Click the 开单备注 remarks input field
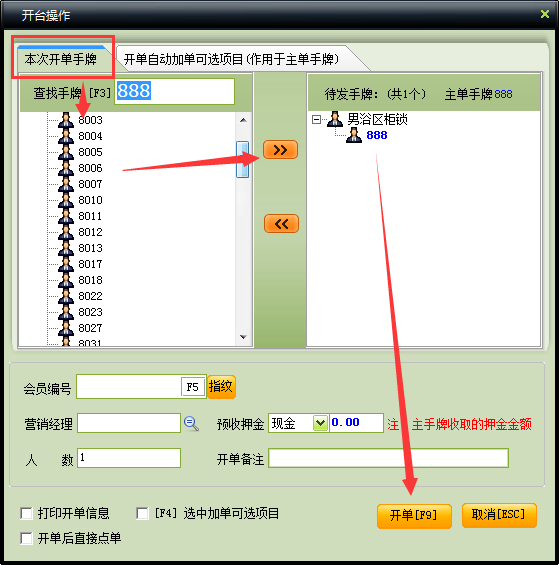 pyautogui.click(x=389, y=458)
